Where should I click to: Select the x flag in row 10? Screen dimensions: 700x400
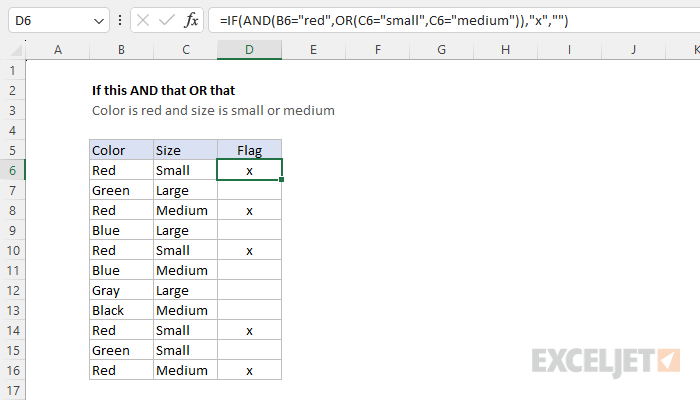249,250
